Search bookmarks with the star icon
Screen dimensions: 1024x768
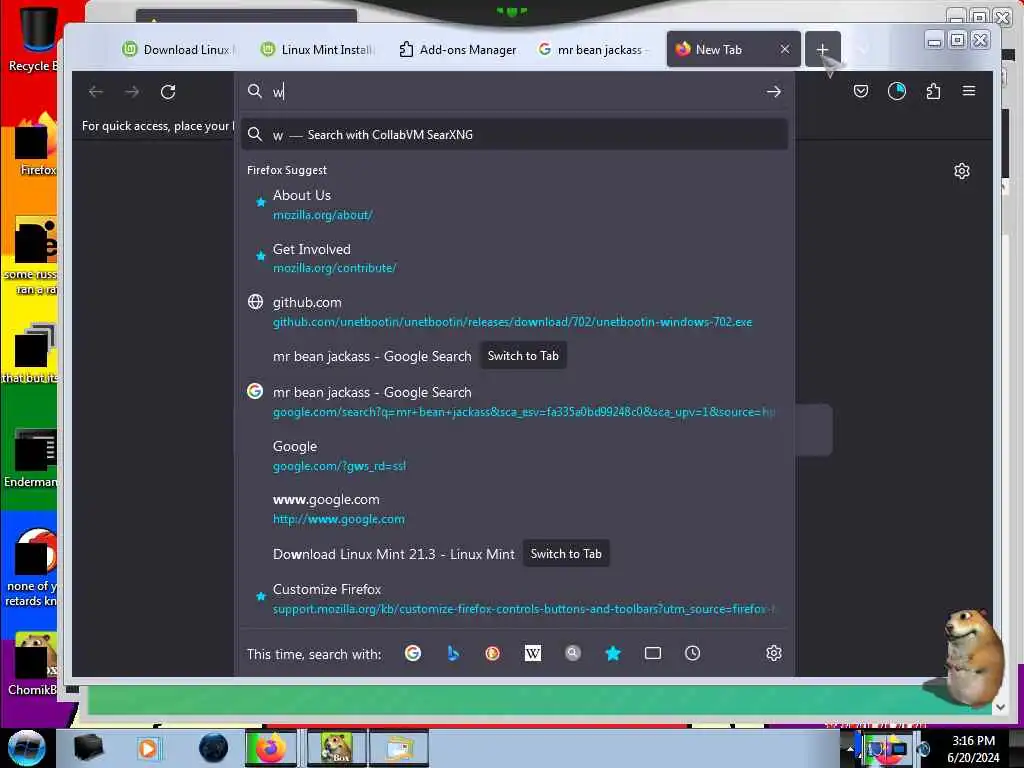pyautogui.click(x=613, y=653)
